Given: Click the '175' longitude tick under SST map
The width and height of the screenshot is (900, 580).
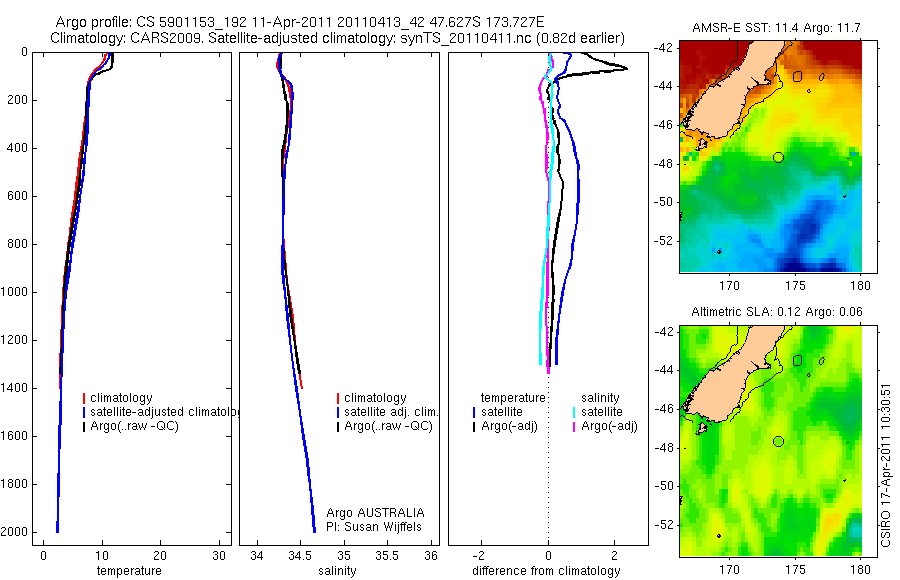Looking at the screenshot, I should point(795,285).
